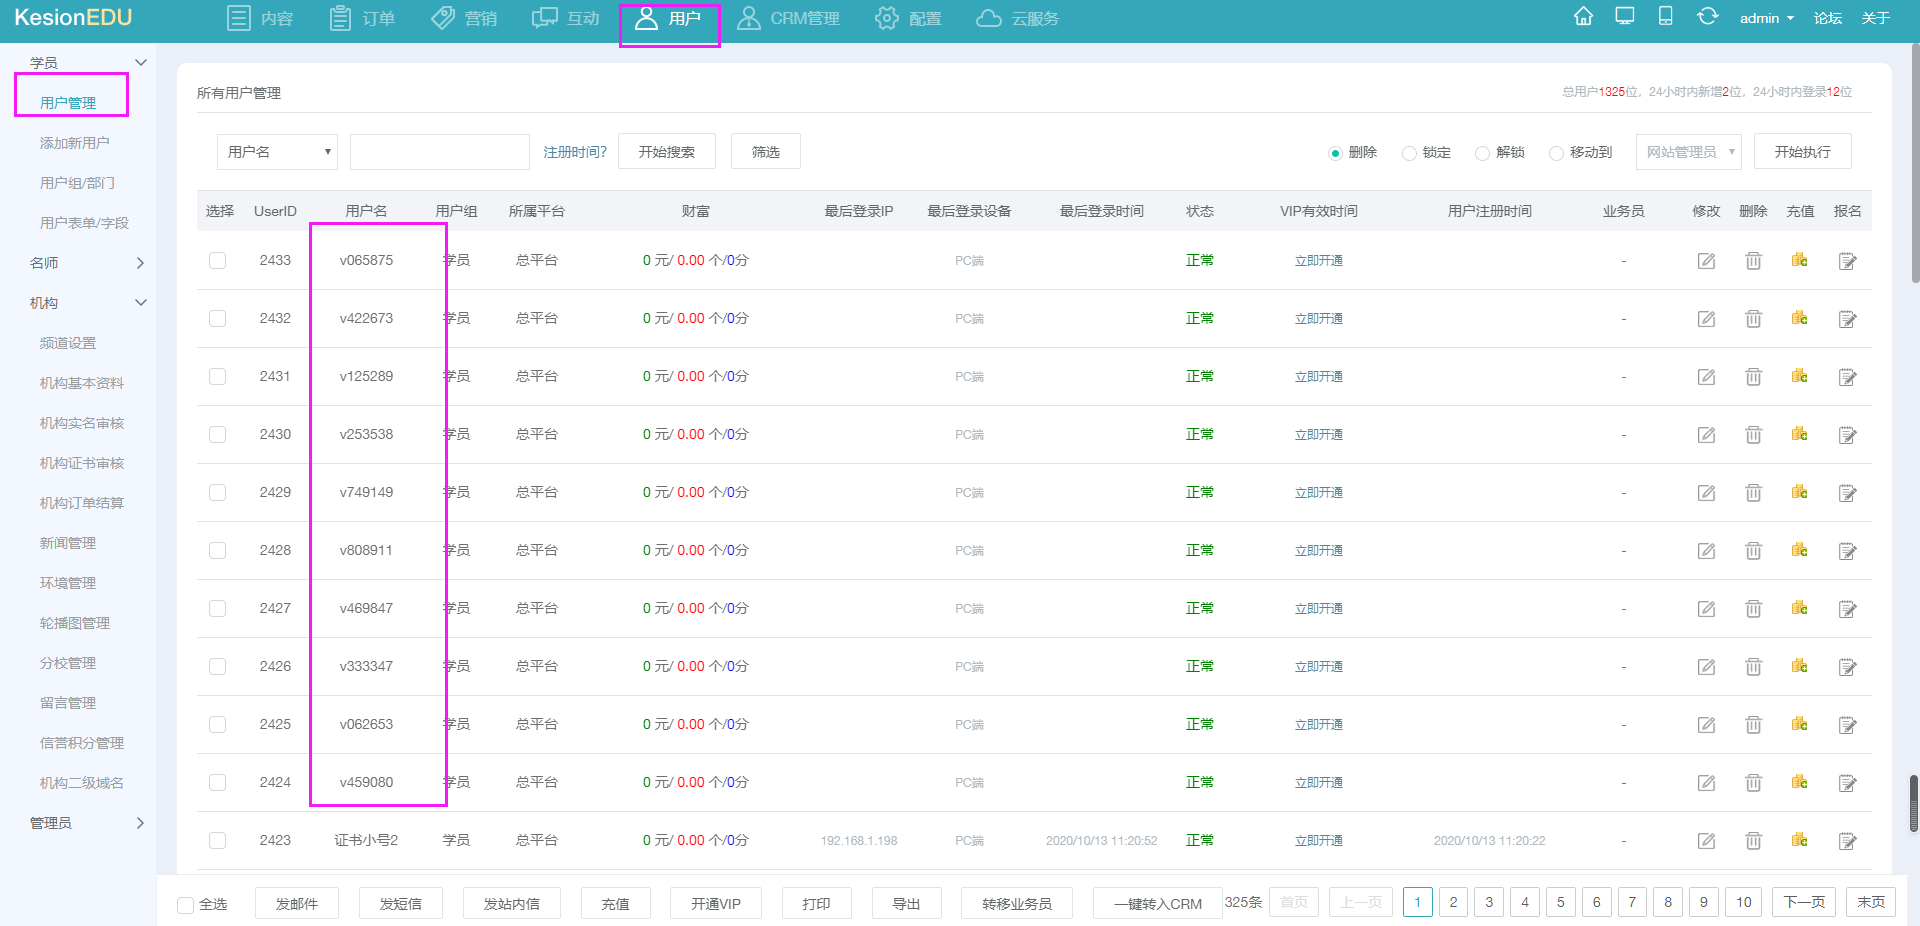Image resolution: width=1920 pixels, height=926 pixels.
Task: Click the desktop monitor icon in header
Action: pyautogui.click(x=1625, y=17)
